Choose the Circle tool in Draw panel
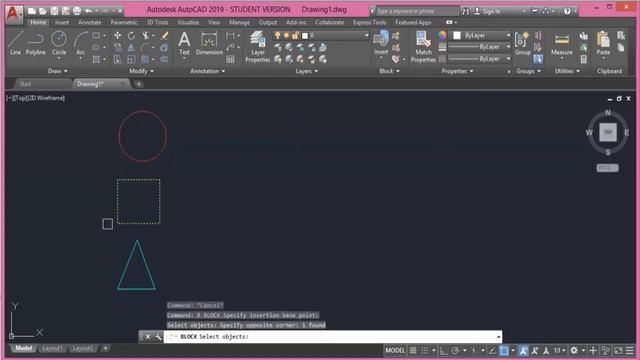This screenshot has height=360, width=640. coord(59,43)
